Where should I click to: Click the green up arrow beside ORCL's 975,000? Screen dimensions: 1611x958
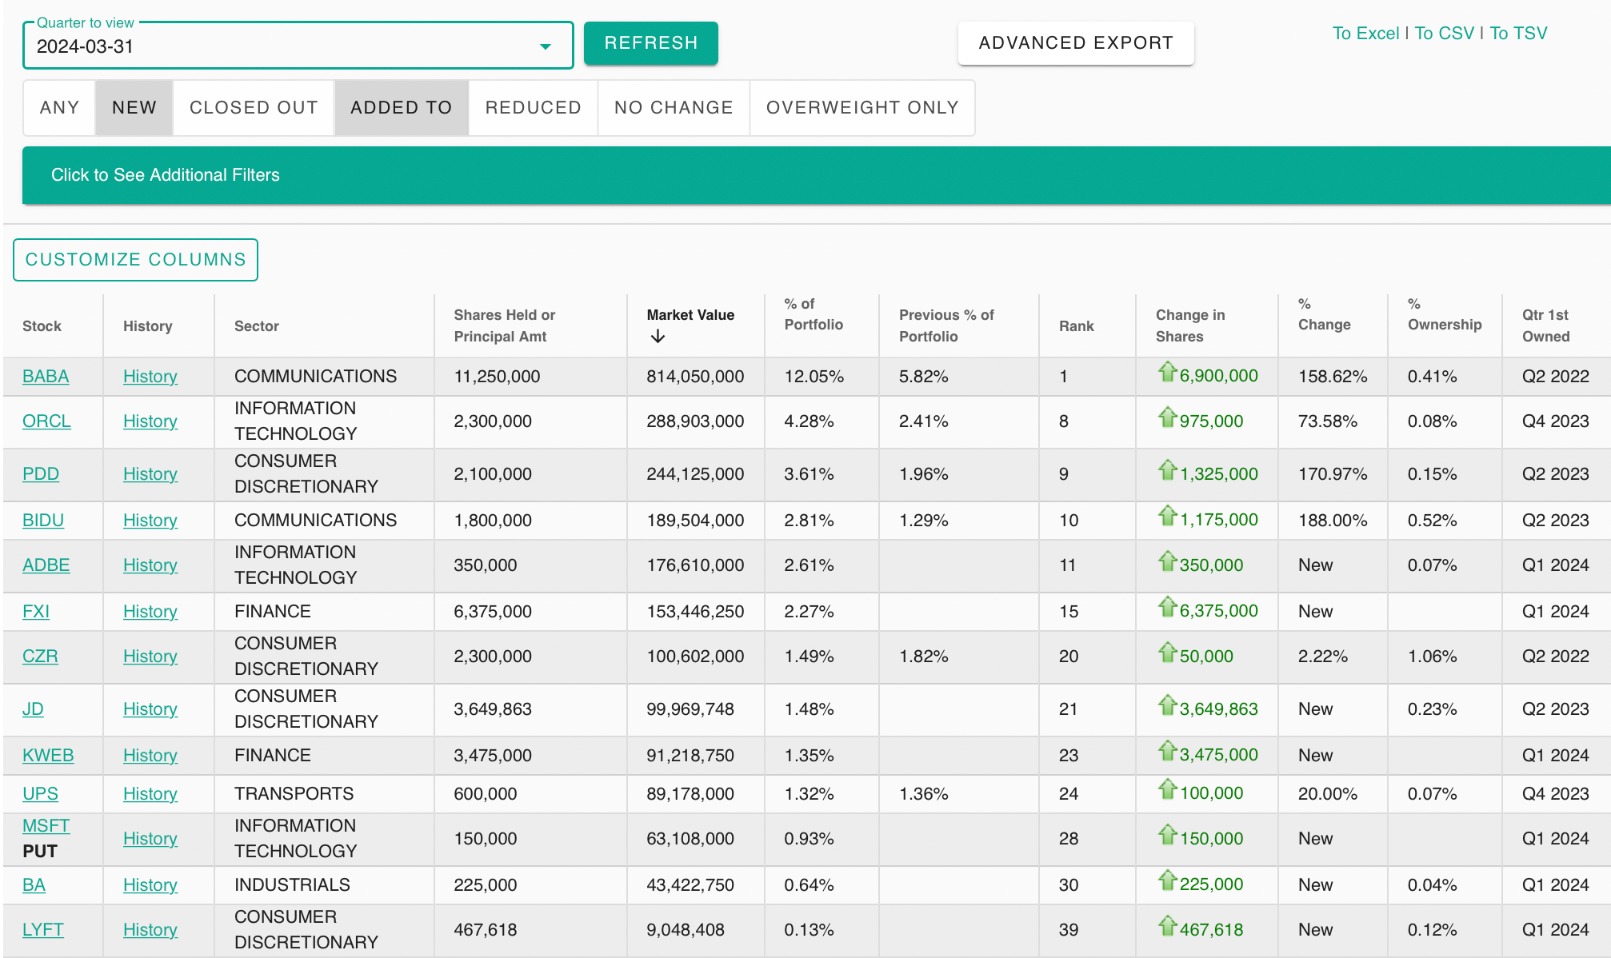coord(1166,418)
